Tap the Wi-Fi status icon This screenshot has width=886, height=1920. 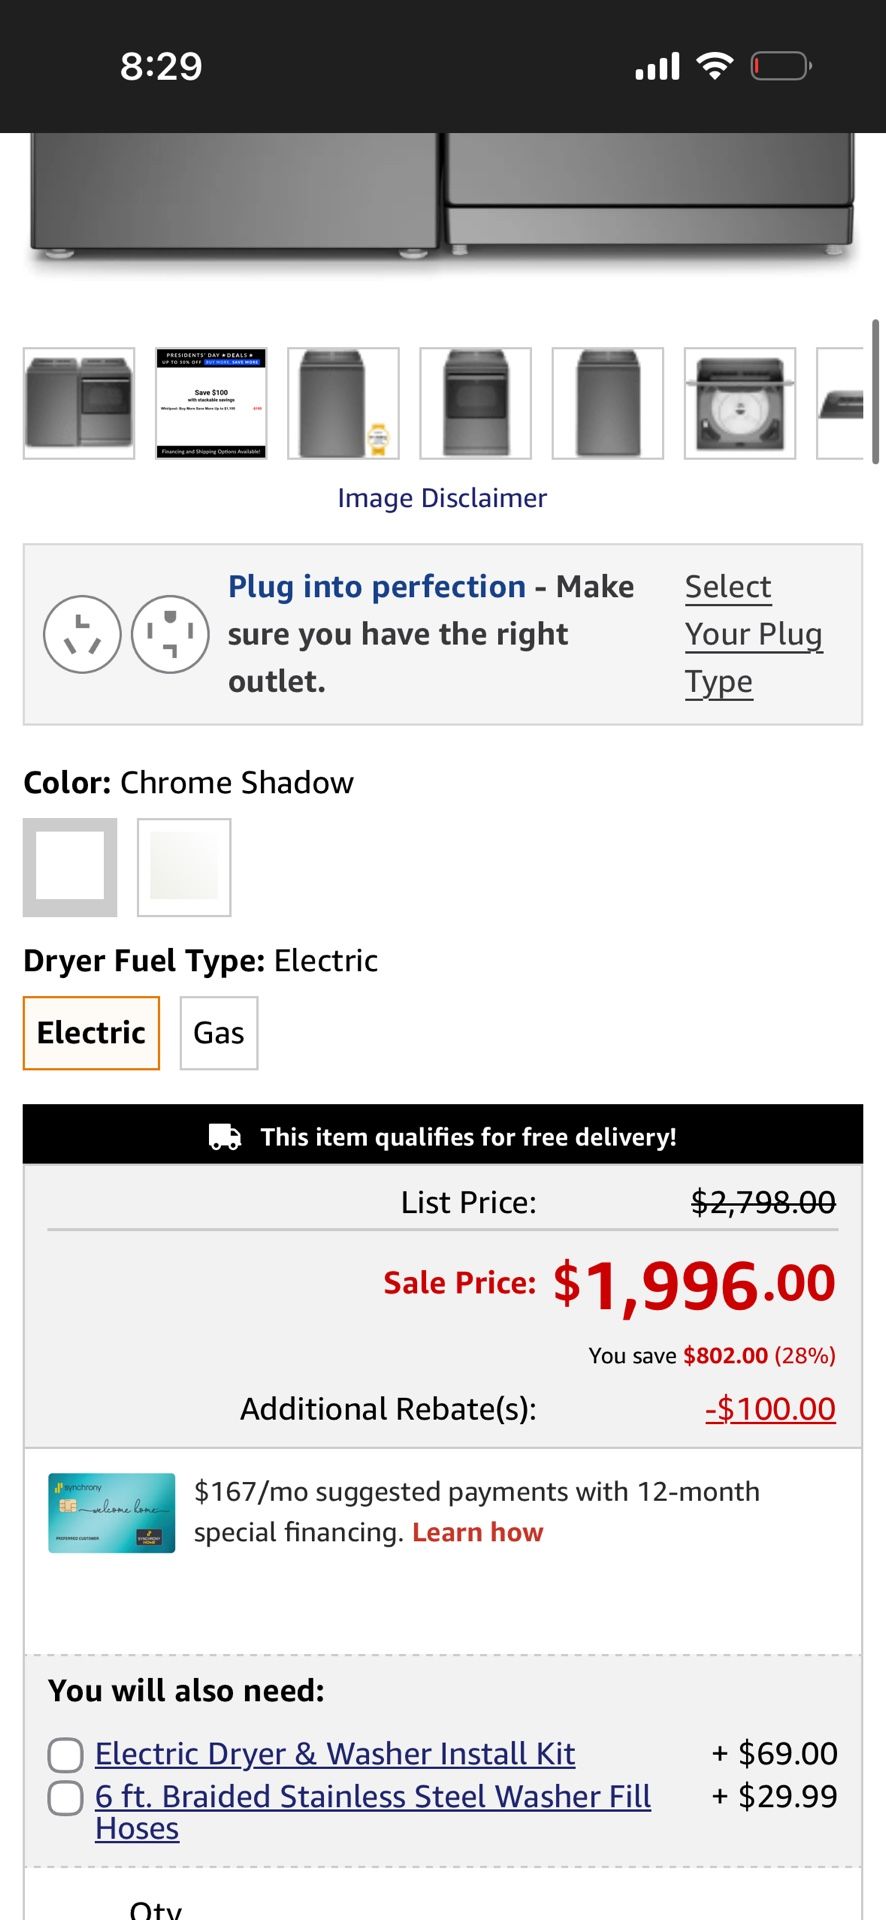(x=714, y=66)
